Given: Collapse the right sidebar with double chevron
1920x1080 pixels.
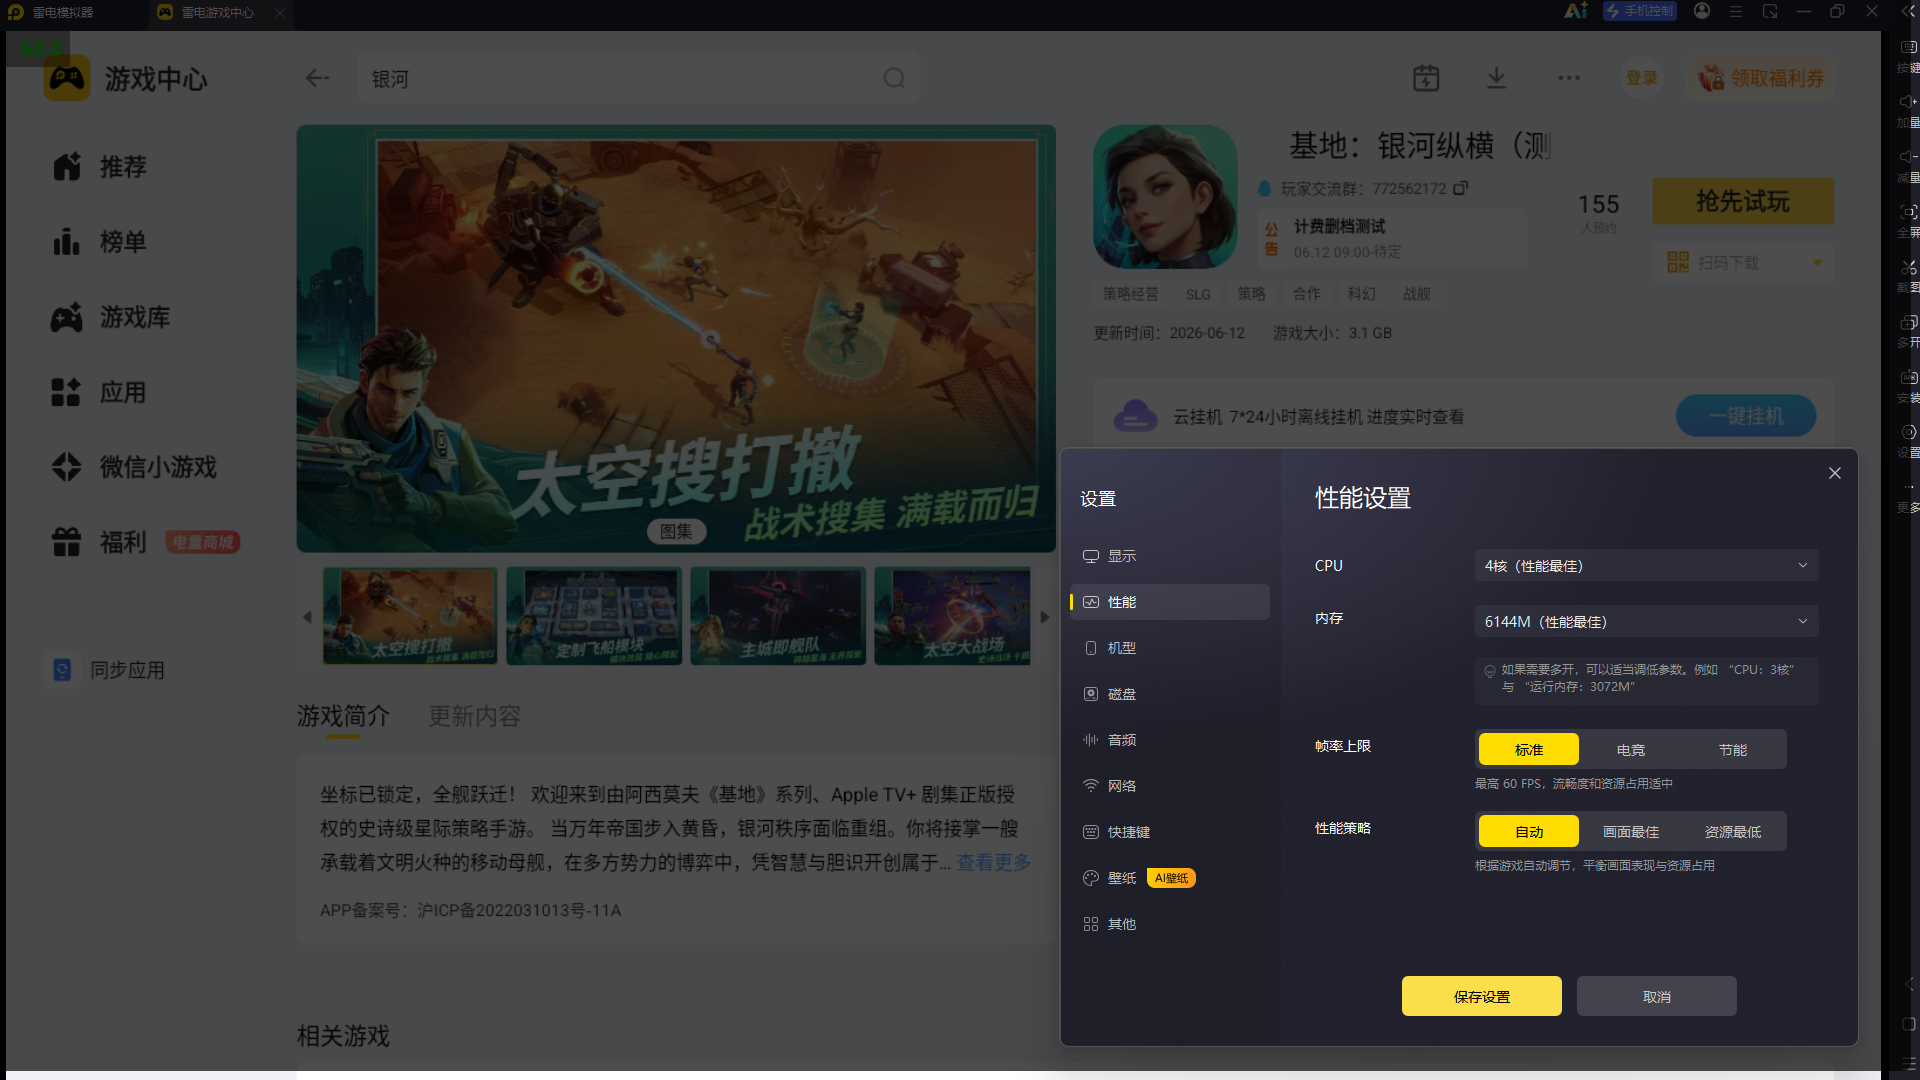Looking at the screenshot, I should (1908, 11).
